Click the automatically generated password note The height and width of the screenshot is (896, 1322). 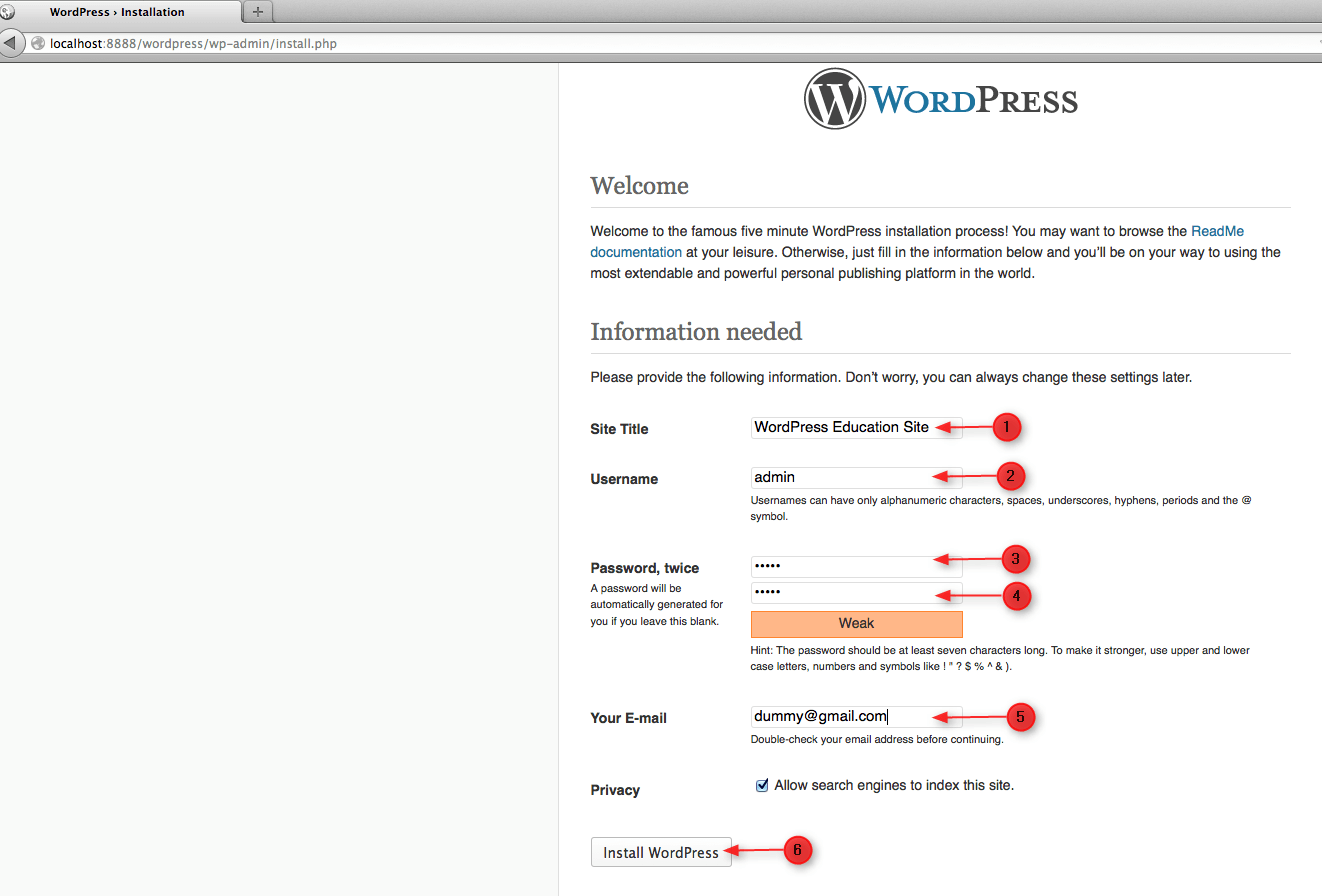[657, 605]
